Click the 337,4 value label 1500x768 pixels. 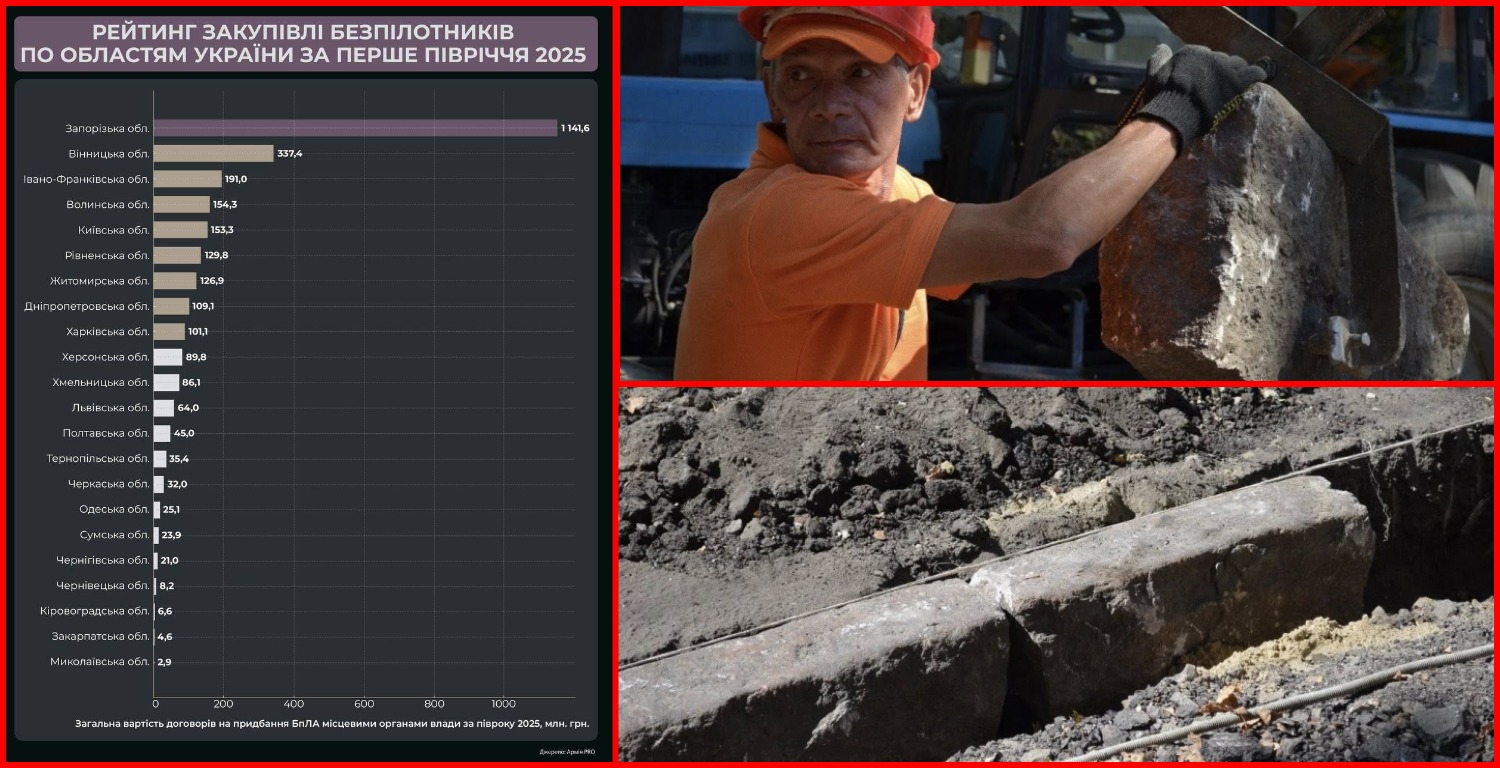click(x=290, y=154)
